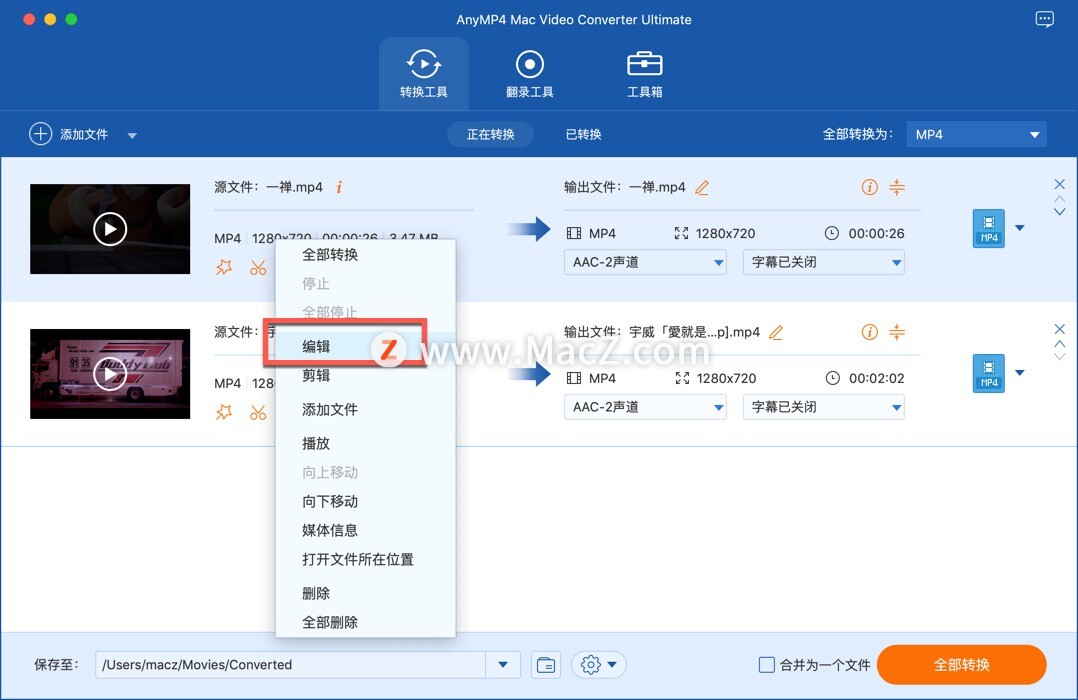
Task: Play the second video truck thumbnail
Action: (x=110, y=374)
